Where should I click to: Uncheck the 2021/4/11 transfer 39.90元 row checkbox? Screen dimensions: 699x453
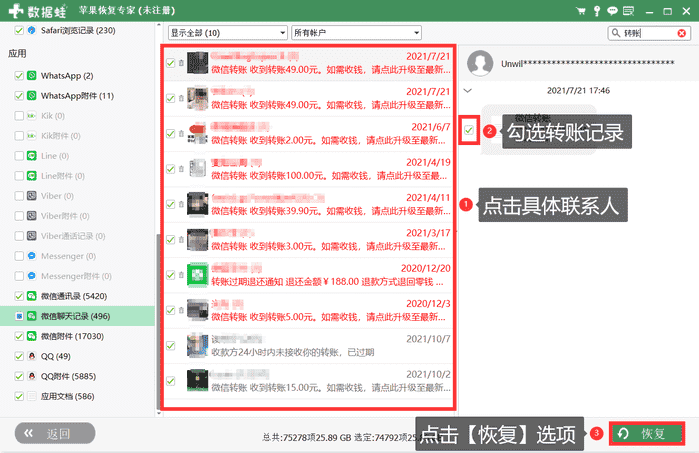click(x=170, y=204)
